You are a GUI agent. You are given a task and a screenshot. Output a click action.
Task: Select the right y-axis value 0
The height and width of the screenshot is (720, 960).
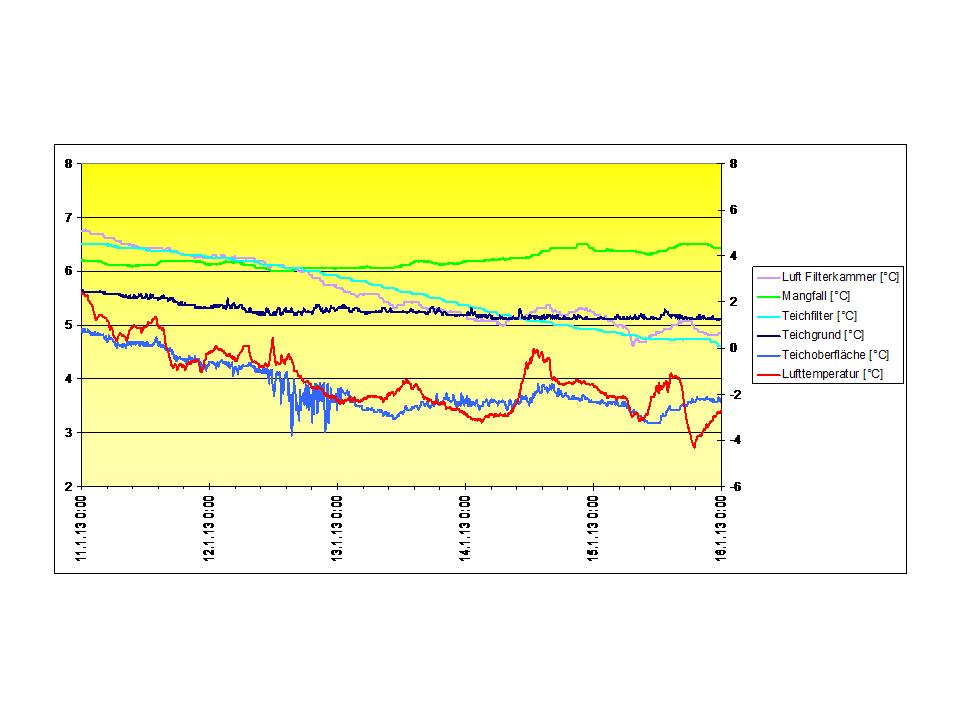click(x=735, y=348)
